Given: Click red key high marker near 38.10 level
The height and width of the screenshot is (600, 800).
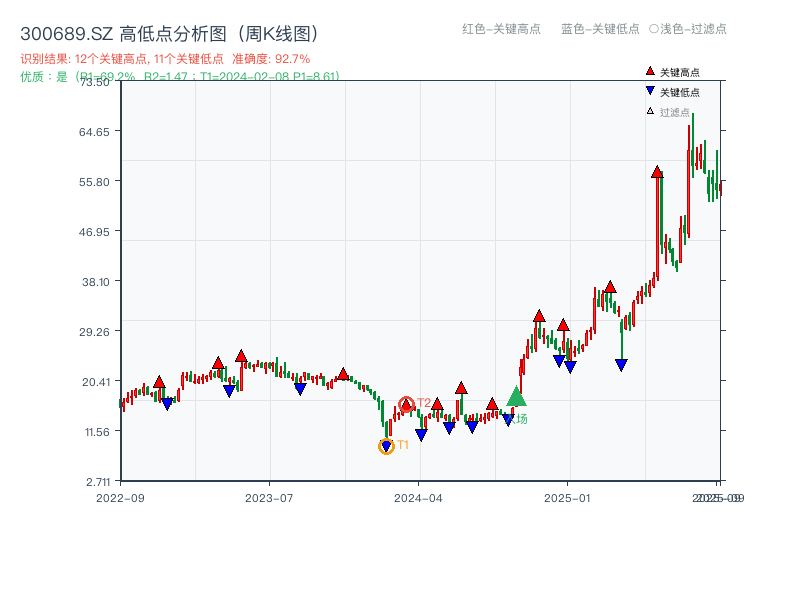Looking at the screenshot, I should pyautogui.click(x=610, y=287).
